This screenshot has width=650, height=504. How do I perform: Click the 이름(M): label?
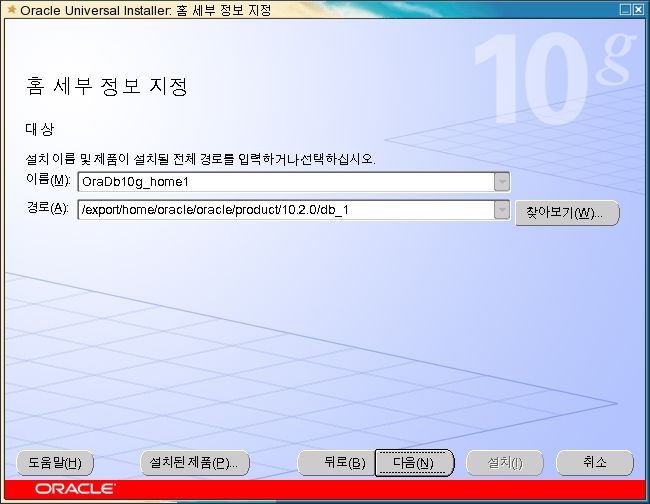point(48,180)
